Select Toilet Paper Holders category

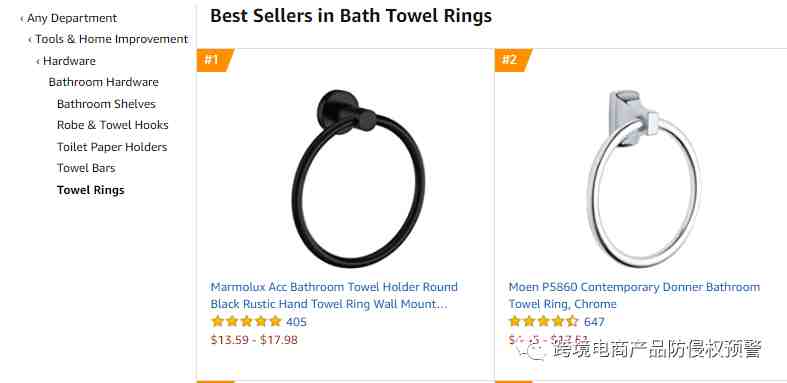(x=112, y=147)
